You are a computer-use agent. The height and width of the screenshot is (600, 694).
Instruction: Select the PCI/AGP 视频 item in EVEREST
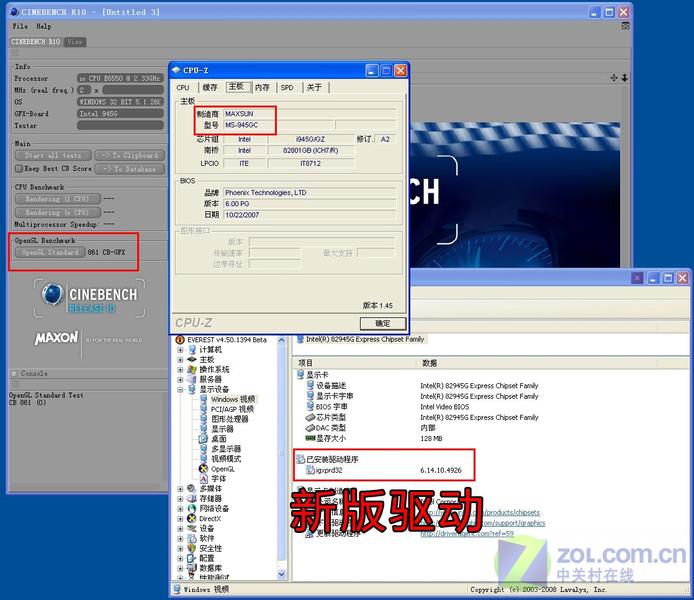pyautogui.click(x=232, y=409)
